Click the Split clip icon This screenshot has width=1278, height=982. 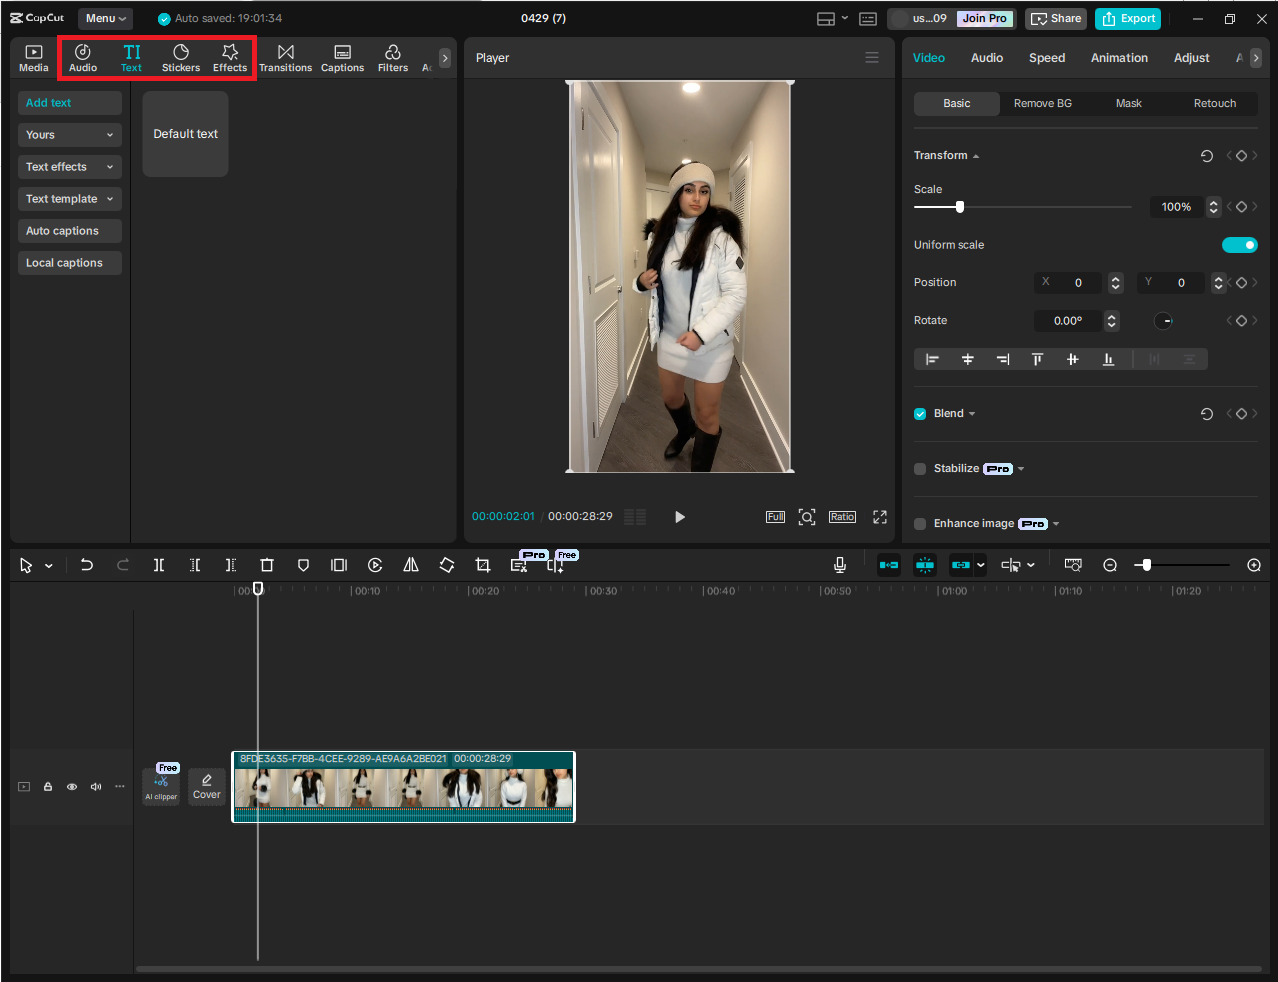[x=159, y=565]
